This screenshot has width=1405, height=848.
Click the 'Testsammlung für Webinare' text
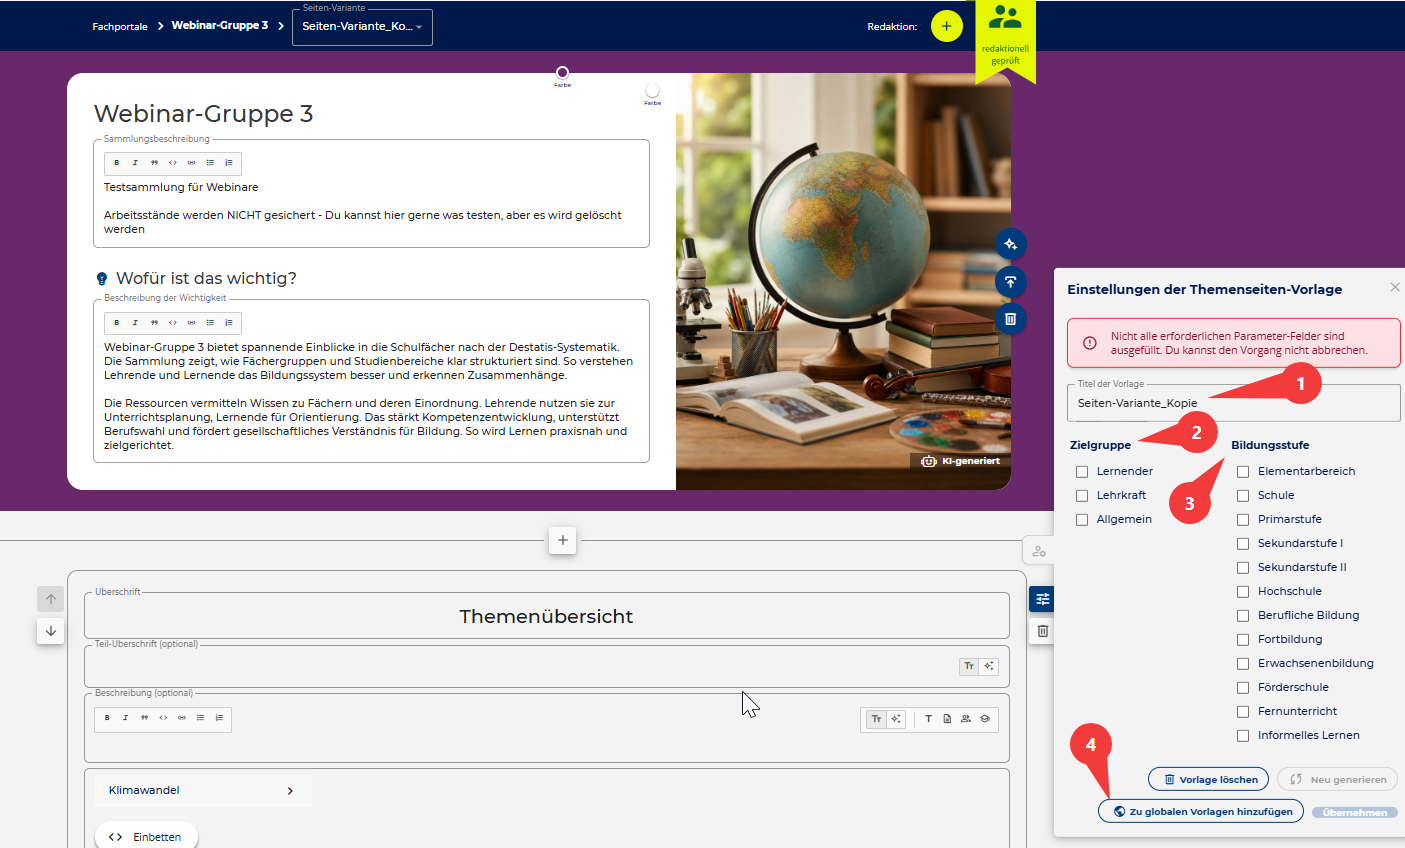[x=181, y=187]
